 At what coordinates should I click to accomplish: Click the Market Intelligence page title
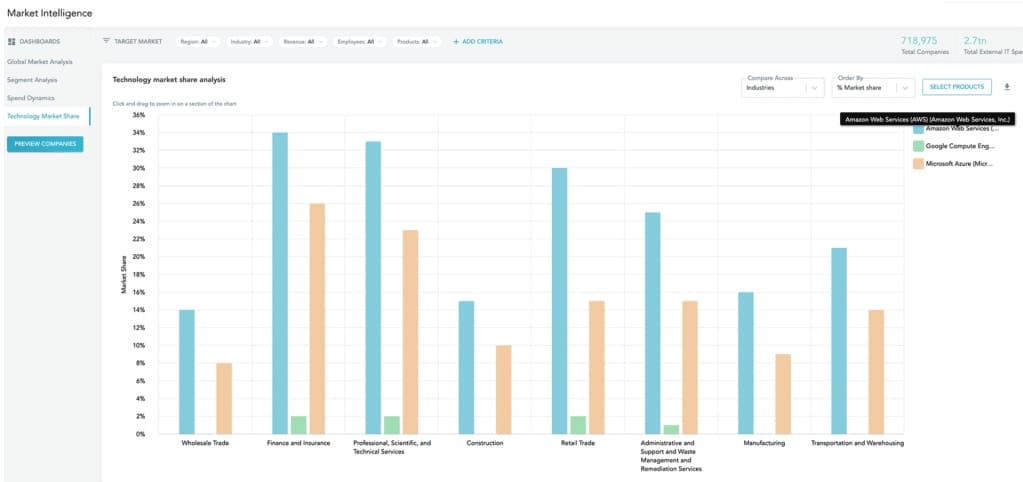pyautogui.click(x=50, y=13)
